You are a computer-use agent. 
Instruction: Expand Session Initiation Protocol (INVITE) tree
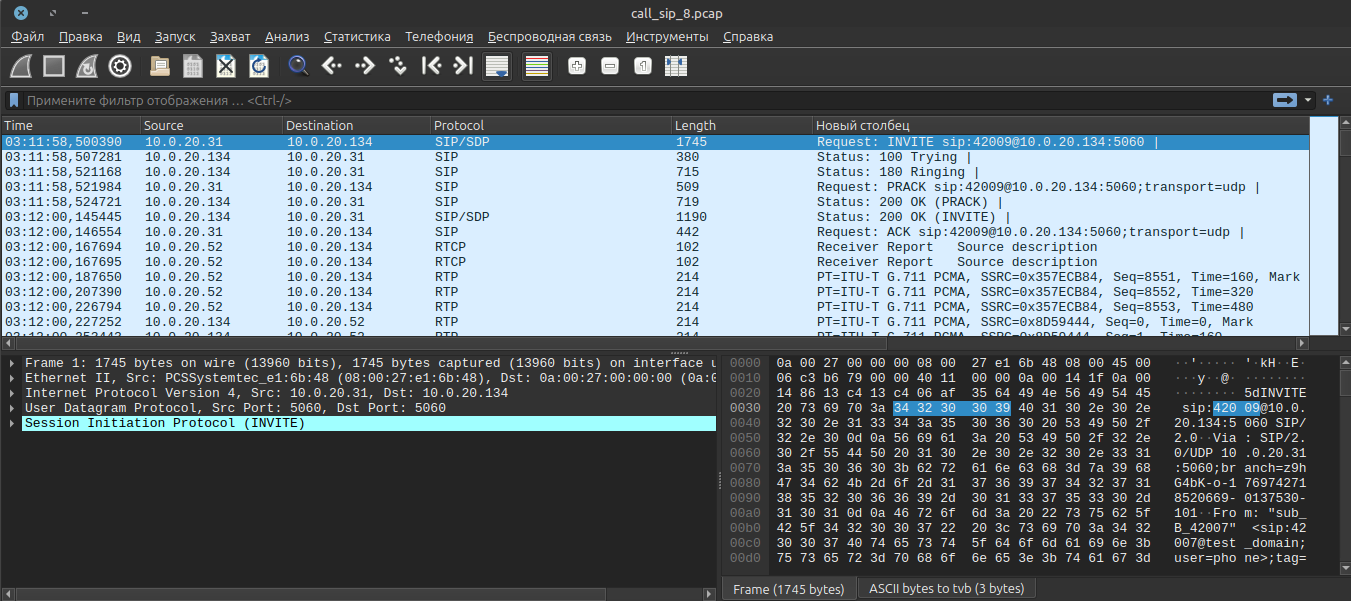(x=11, y=424)
